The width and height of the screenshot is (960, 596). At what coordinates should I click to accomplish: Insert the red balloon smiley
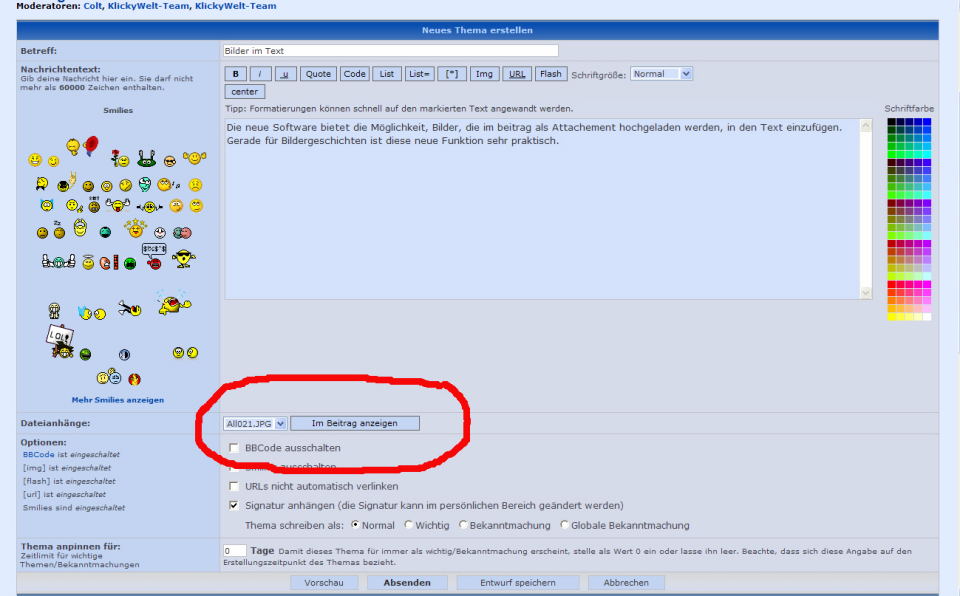[90, 147]
